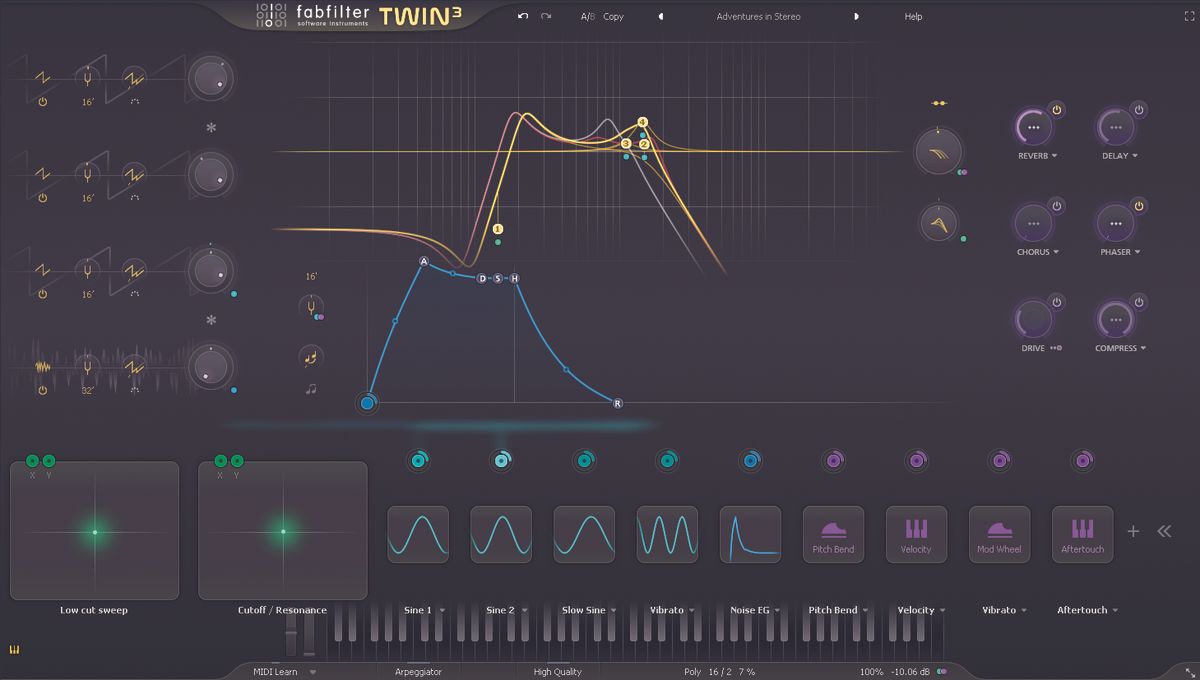Screen dimensions: 1200x680
Task: Open the Pitch Bend modulation source
Action: click(x=833, y=534)
